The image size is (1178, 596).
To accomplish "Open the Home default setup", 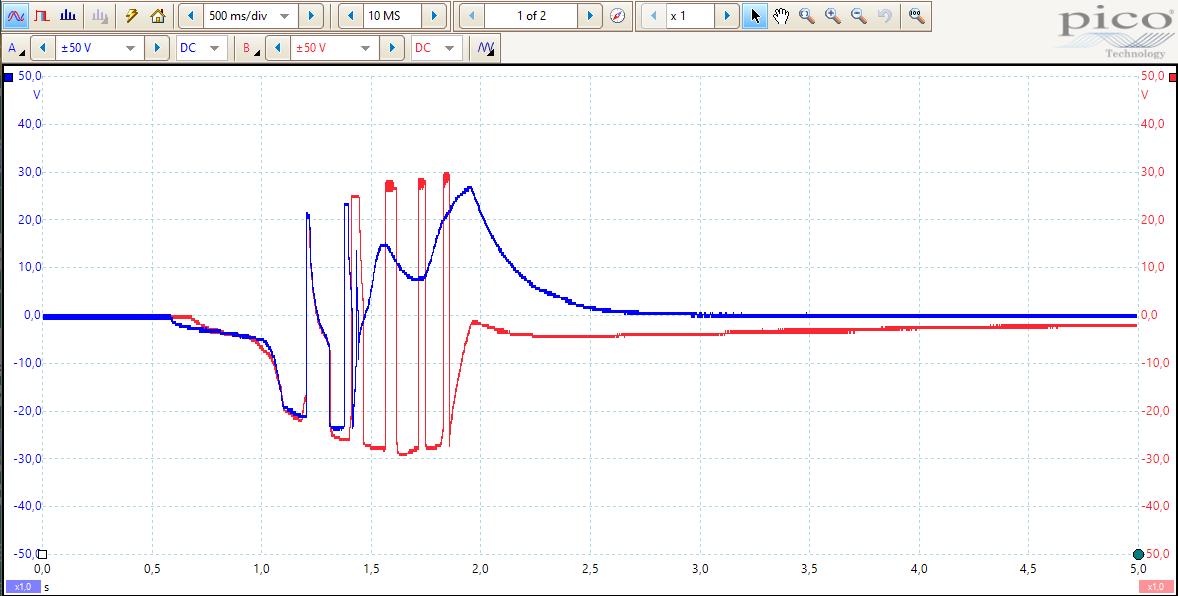I will (157, 15).
